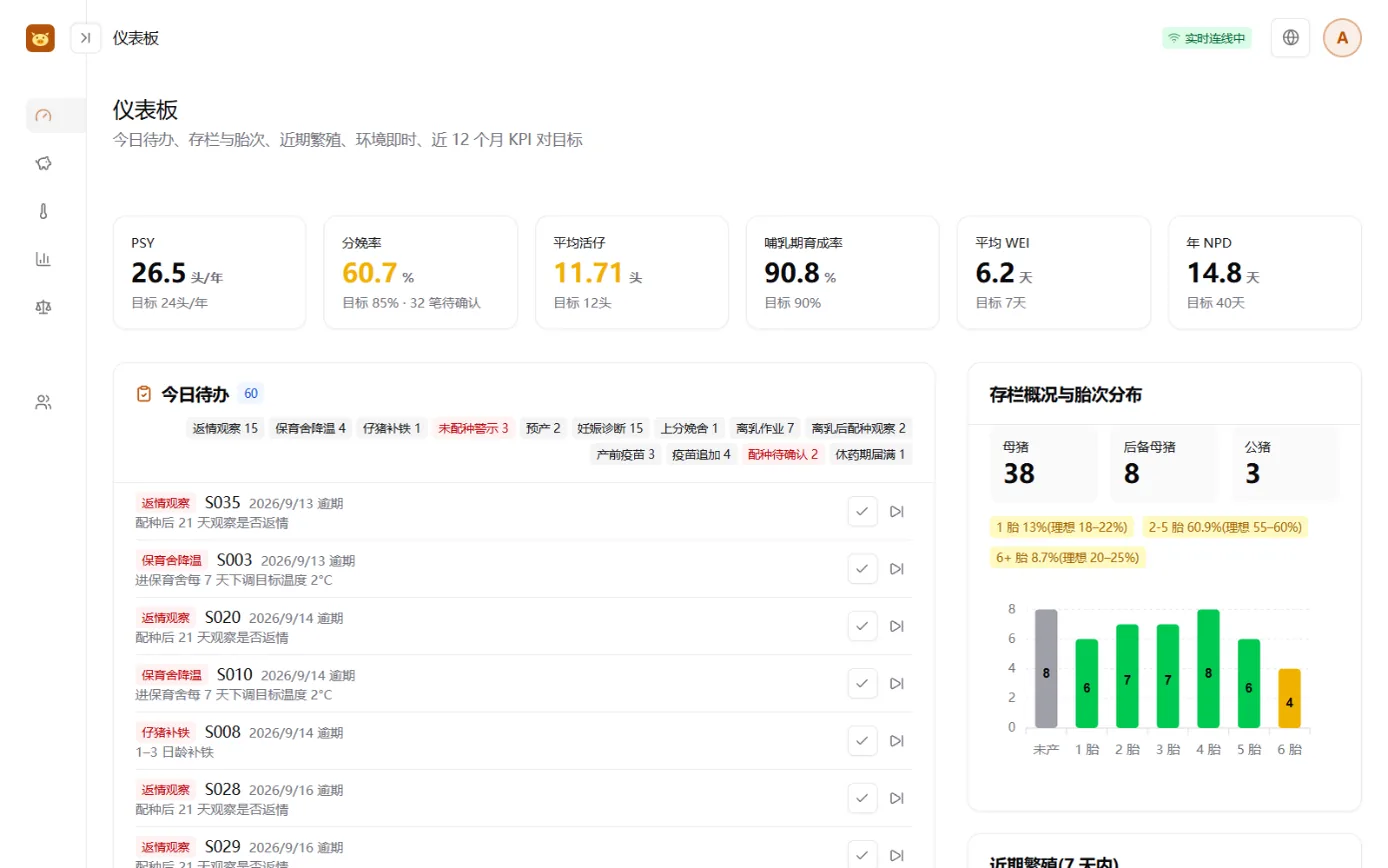
Task: Mark S028 返情观察 task as done
Action: point(862,798)
